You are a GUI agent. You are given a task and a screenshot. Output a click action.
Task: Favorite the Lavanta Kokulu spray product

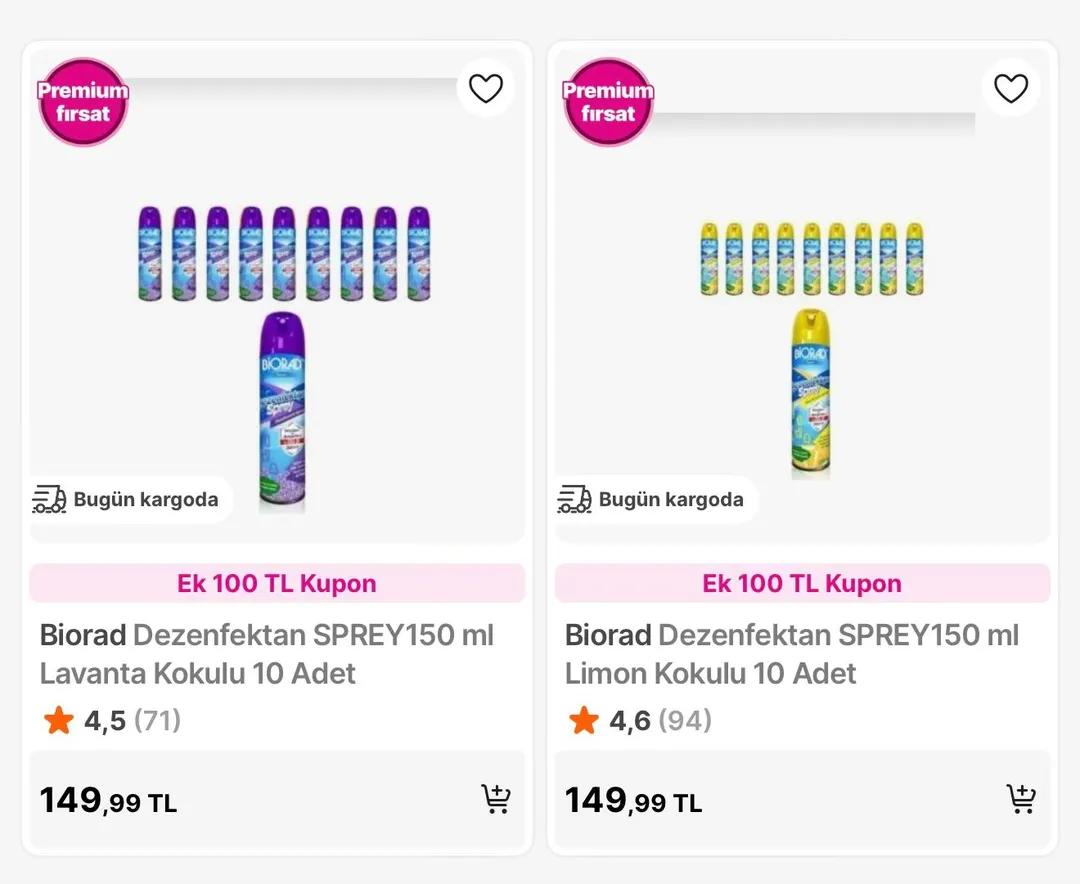(x=486, y=89)
